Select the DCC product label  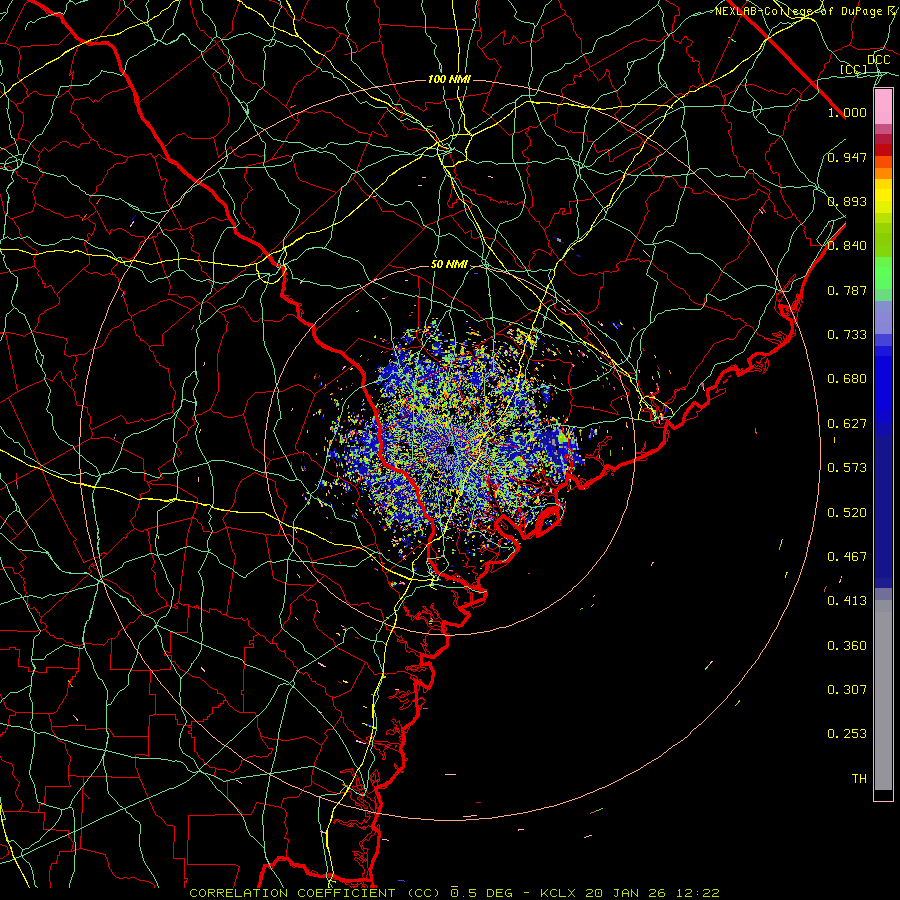[878, 60]
